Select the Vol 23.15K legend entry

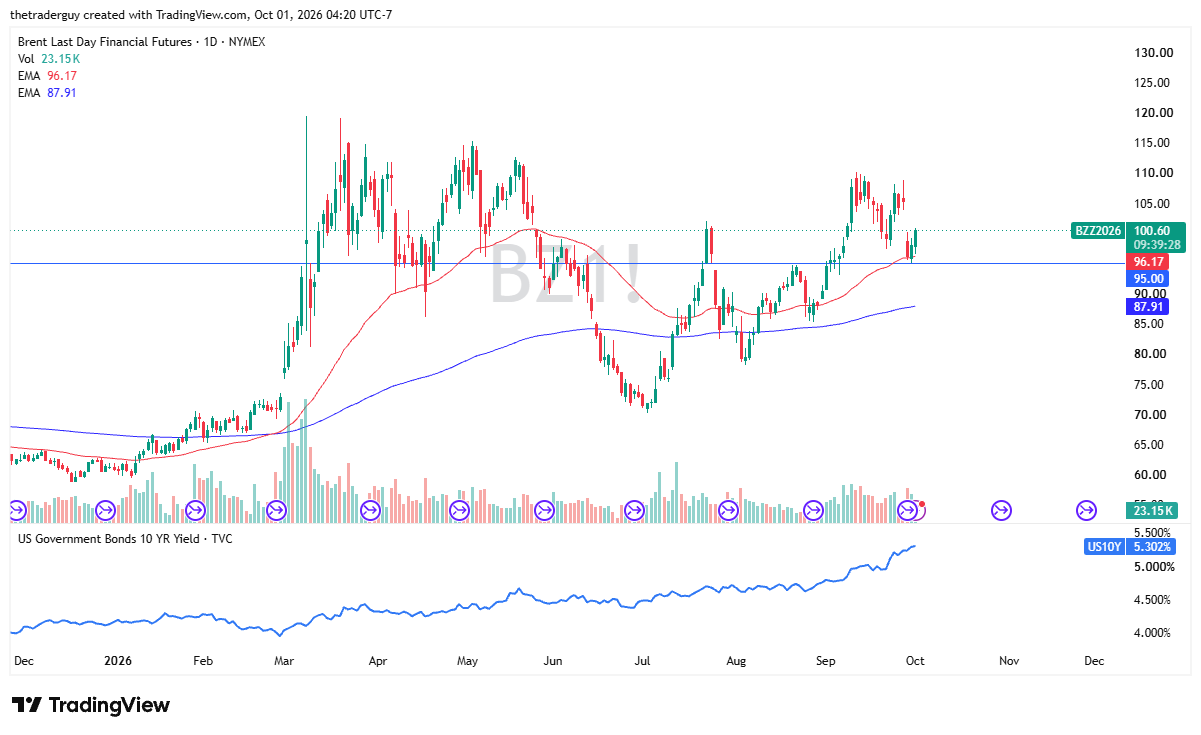46,59
